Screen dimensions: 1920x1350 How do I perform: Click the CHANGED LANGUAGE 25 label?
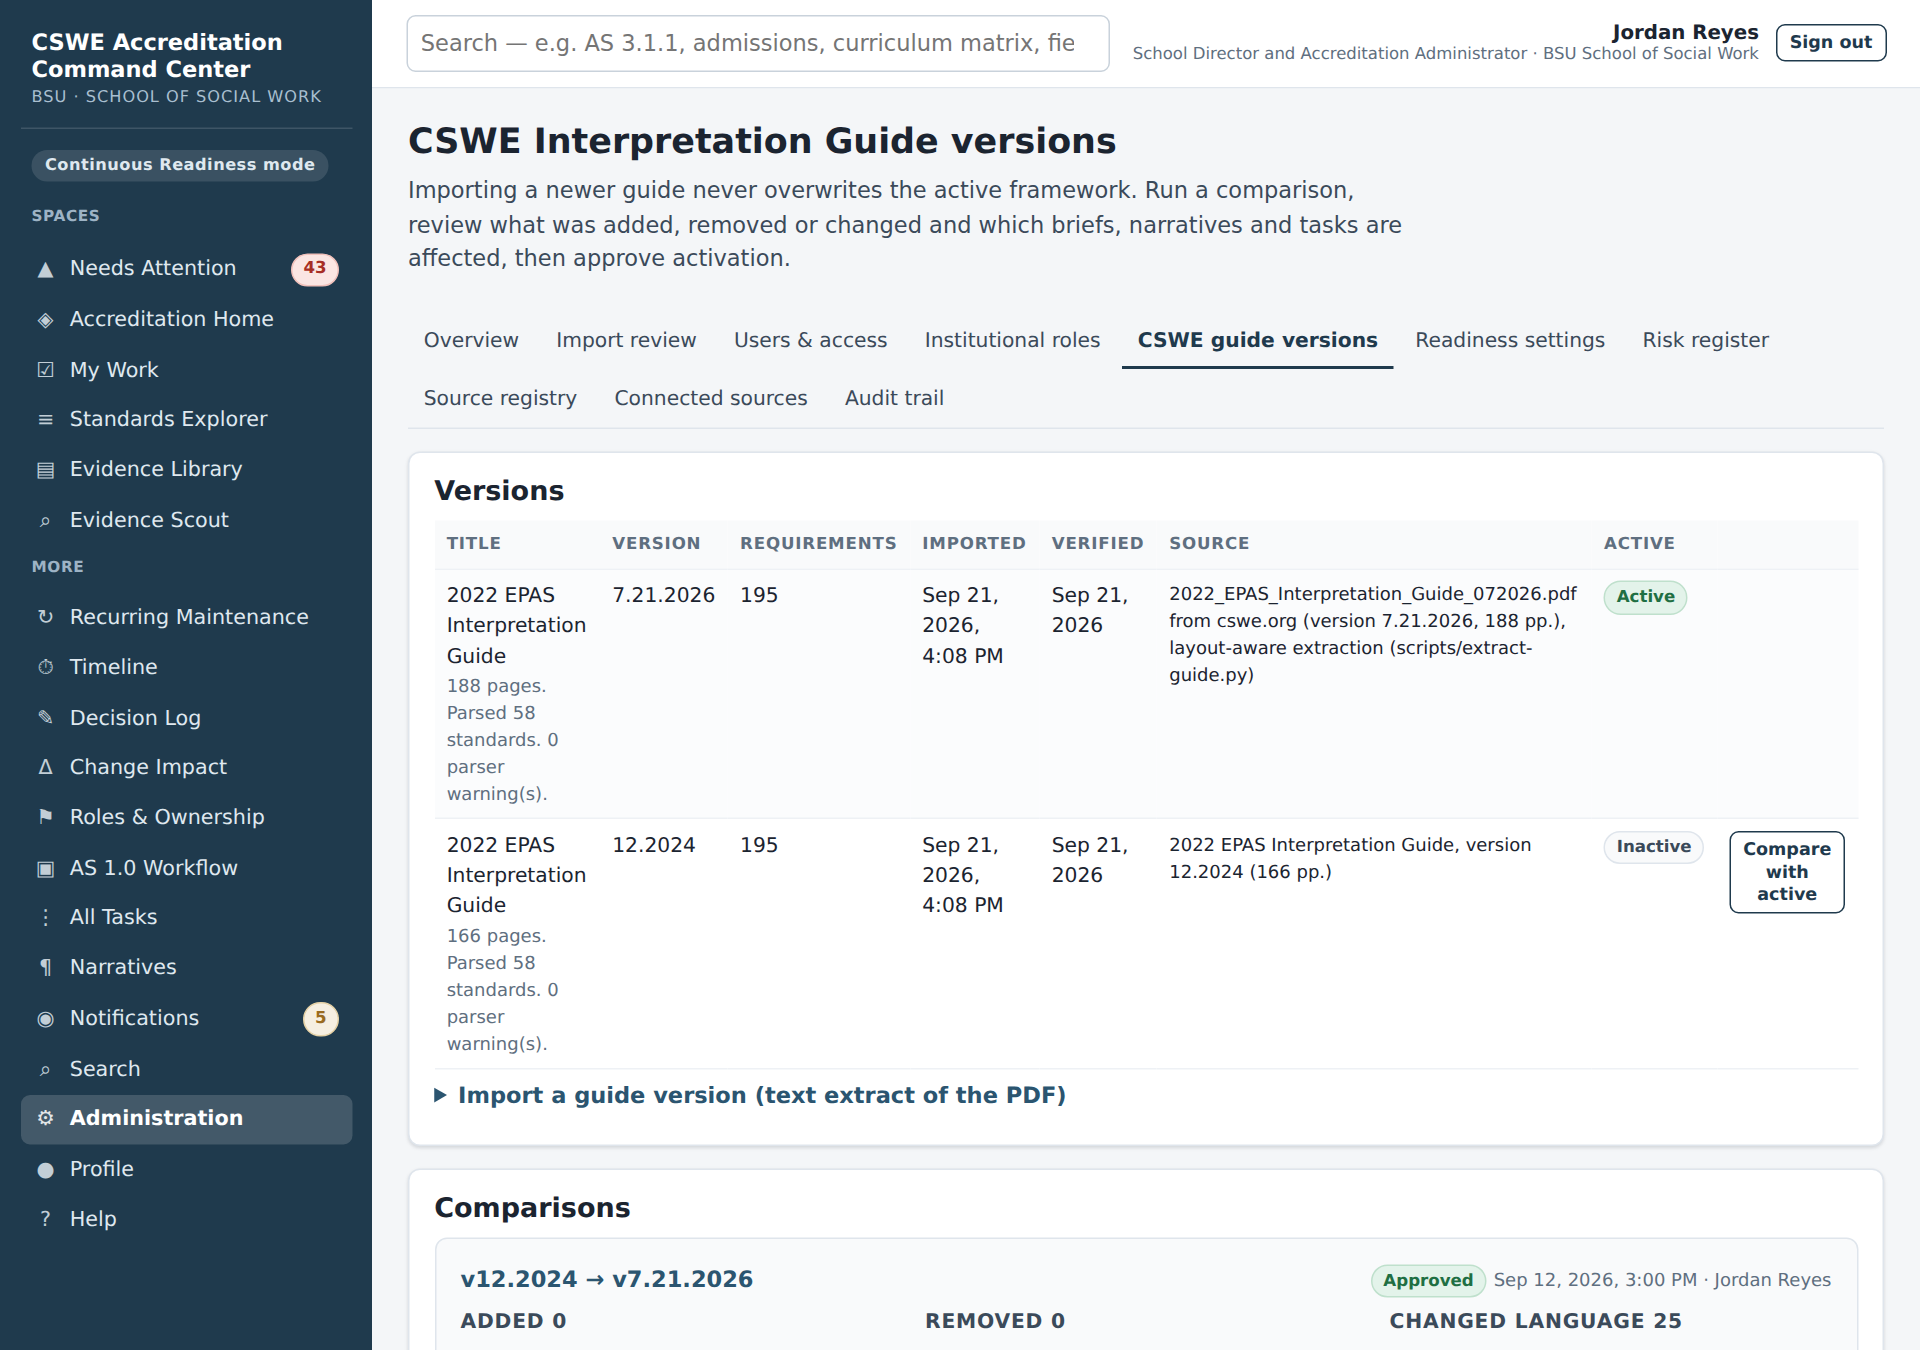[x=1535, y=1321]
